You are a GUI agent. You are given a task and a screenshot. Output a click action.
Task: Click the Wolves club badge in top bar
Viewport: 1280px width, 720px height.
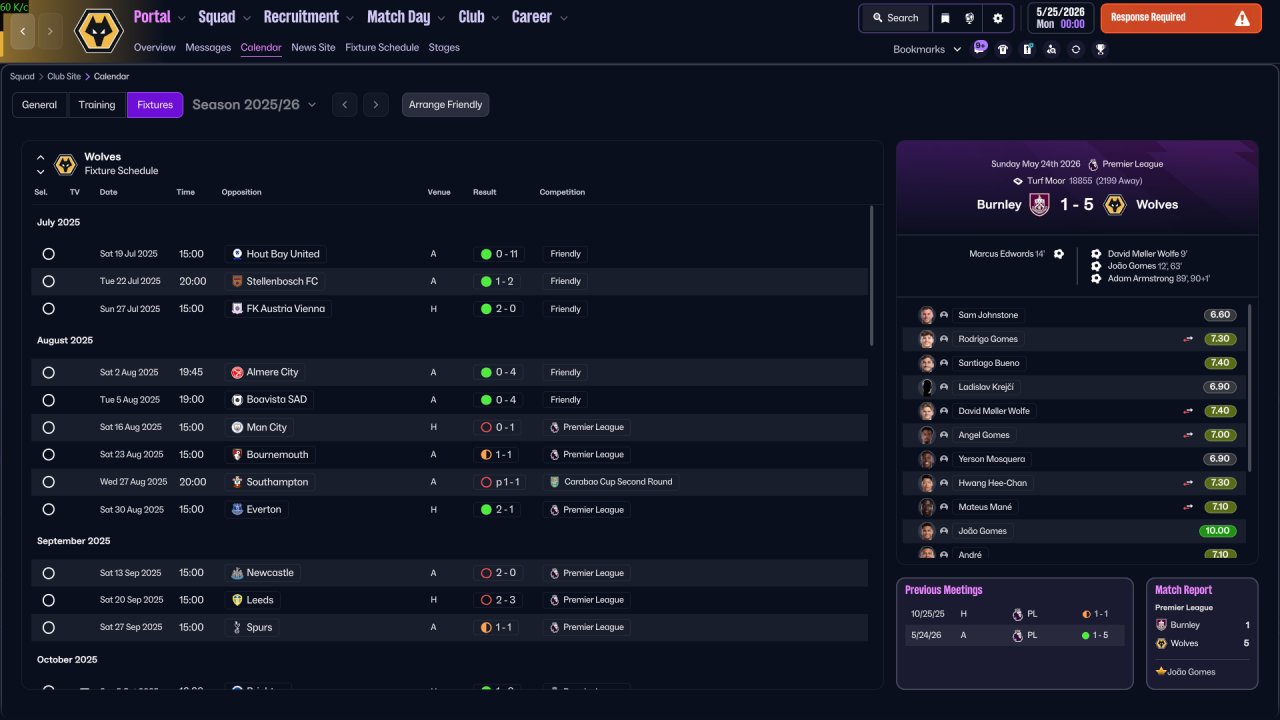(99, 31)
